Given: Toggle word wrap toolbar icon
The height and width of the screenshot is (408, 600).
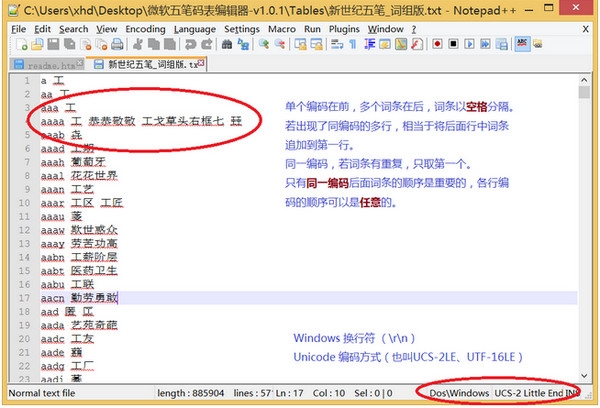Looking at the screenshot, I should 337,44.
